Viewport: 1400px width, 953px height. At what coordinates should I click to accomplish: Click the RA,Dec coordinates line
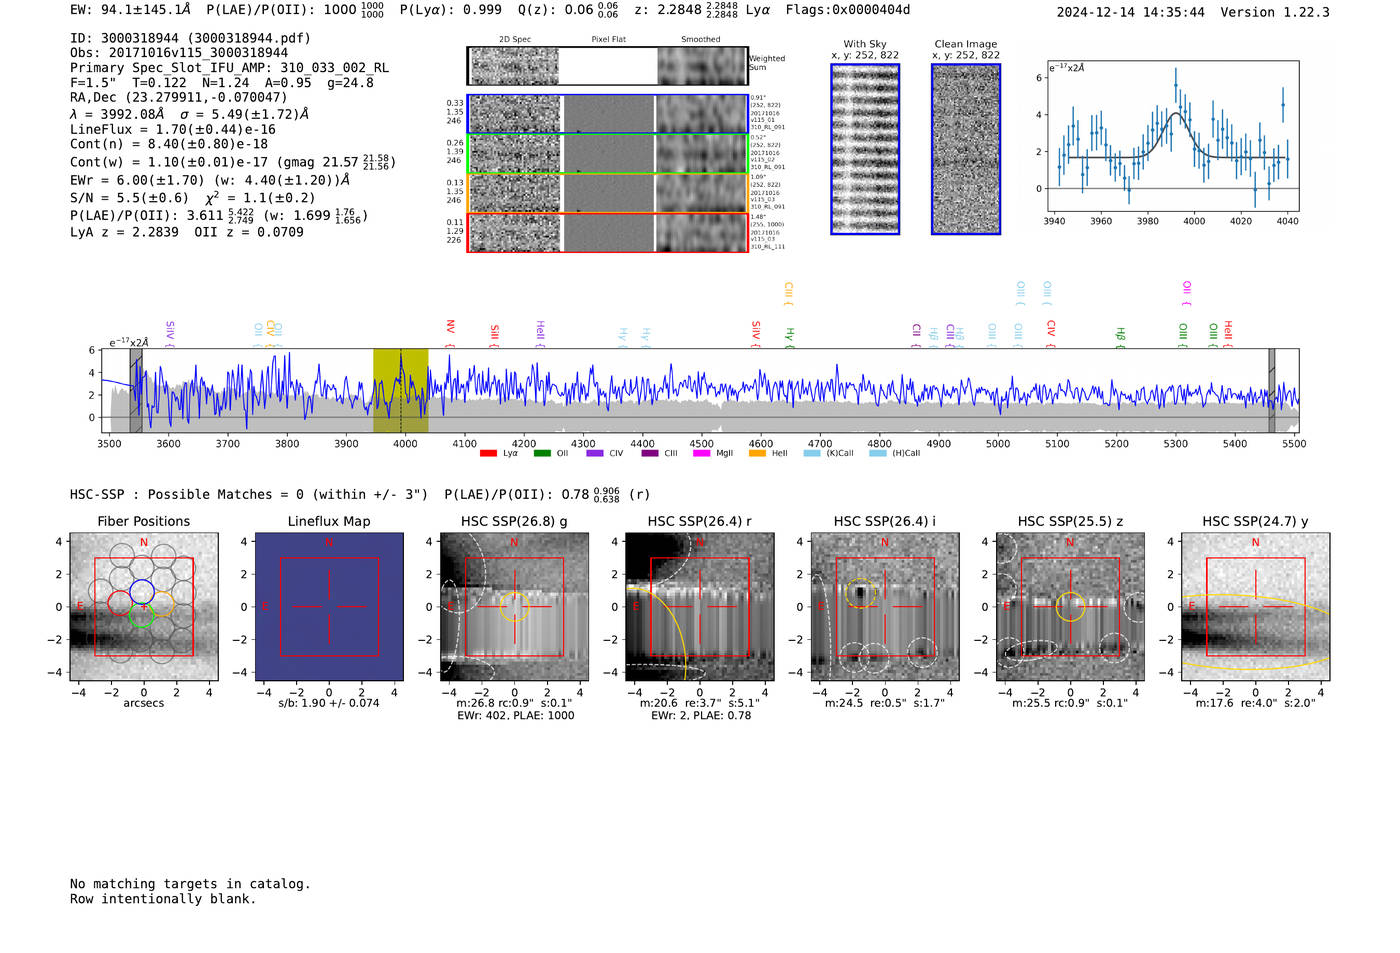point(179,97)
